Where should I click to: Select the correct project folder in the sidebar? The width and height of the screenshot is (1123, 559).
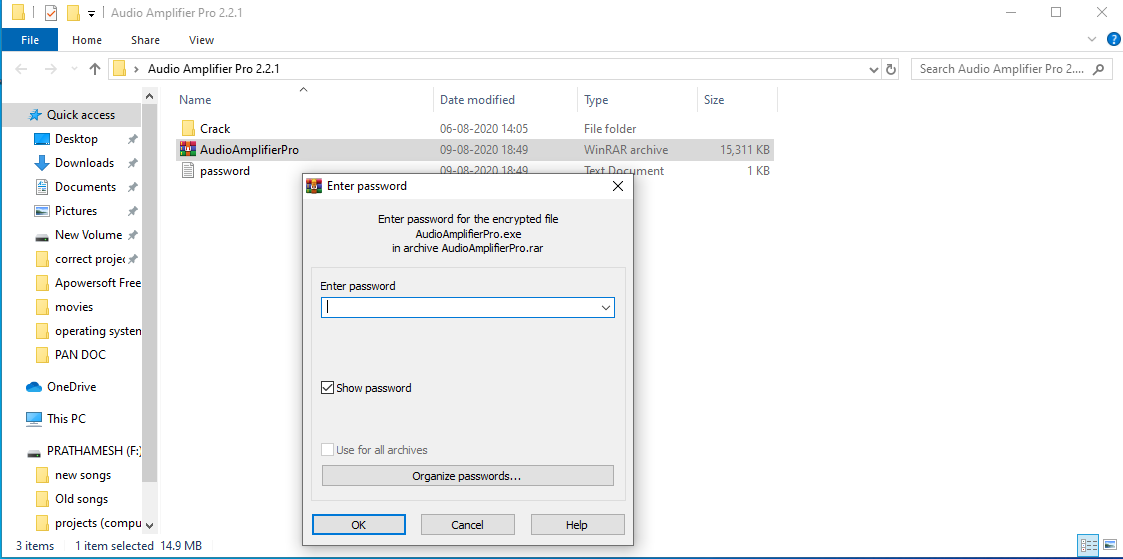(87, 259)
